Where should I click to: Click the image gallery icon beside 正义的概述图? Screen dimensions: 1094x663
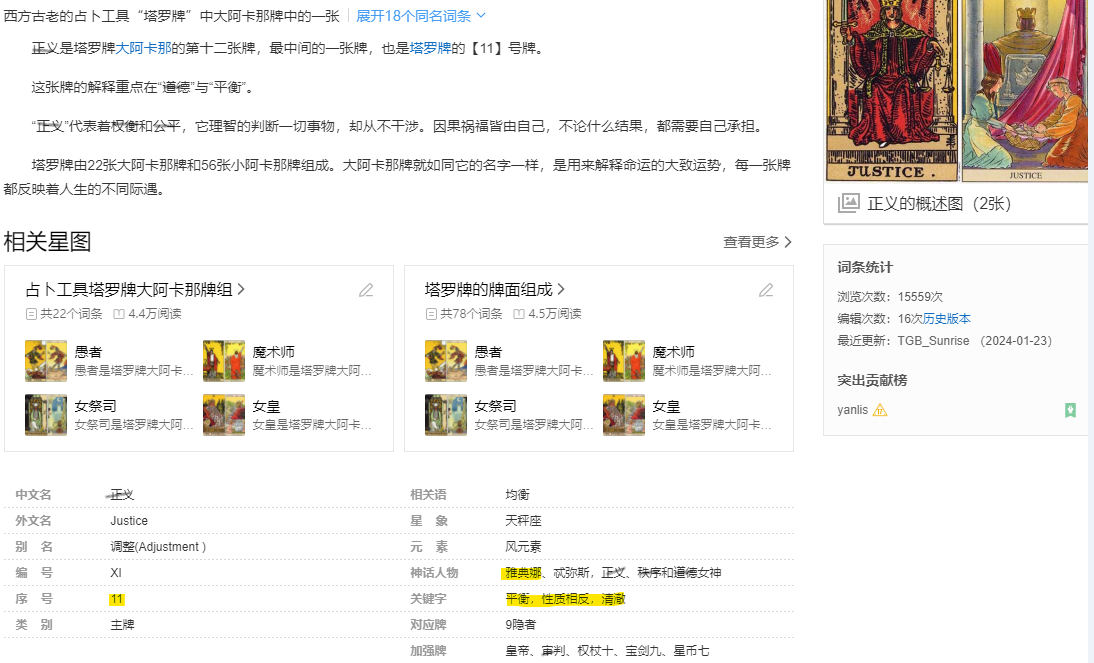(848, 203)
